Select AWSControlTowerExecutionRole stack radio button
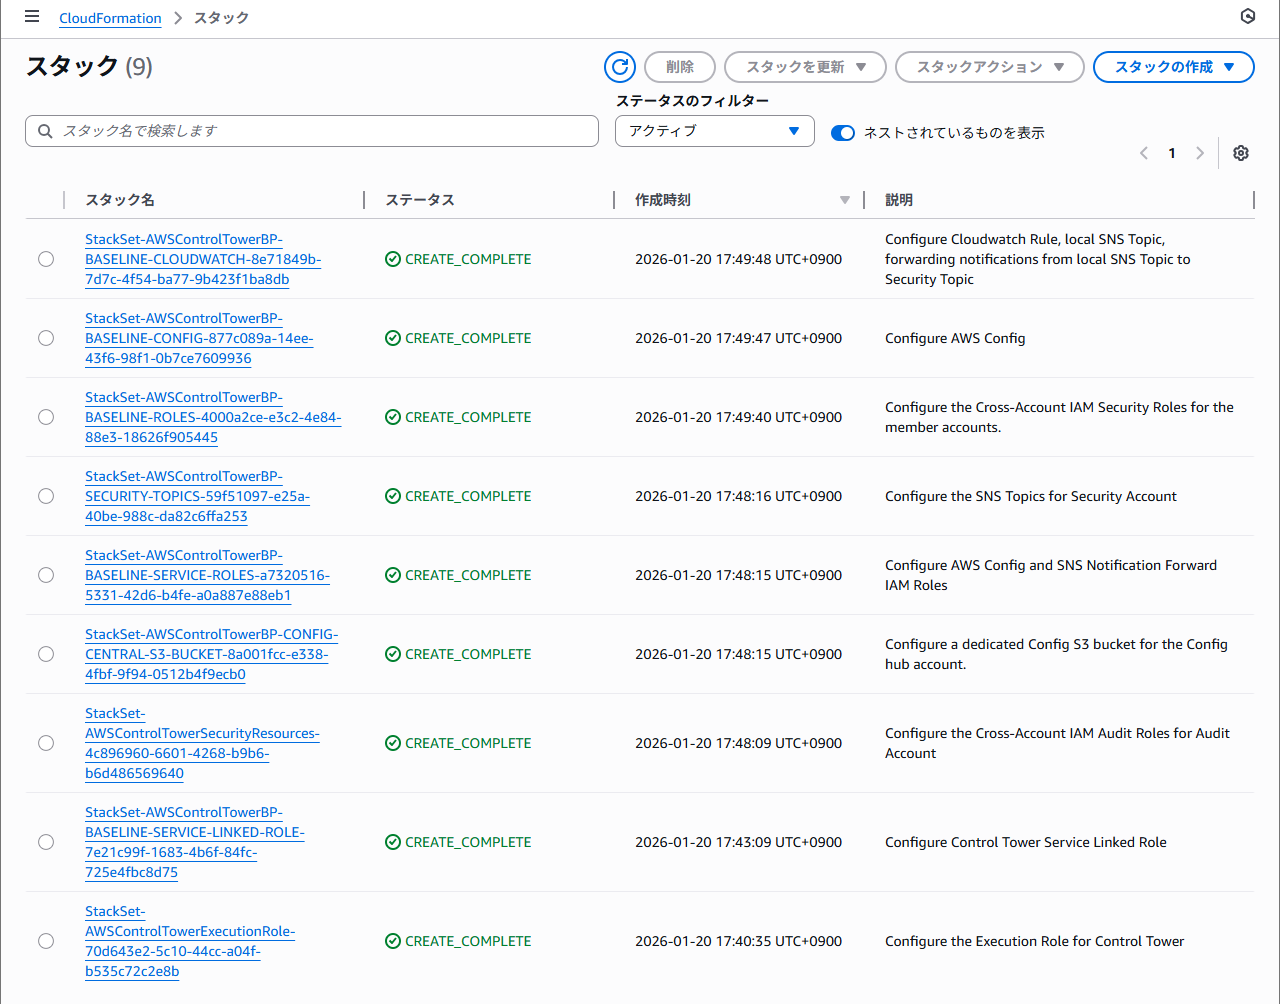This screenshot has height=1004, width=1280. pyautogui.click(x=46, y=941)
